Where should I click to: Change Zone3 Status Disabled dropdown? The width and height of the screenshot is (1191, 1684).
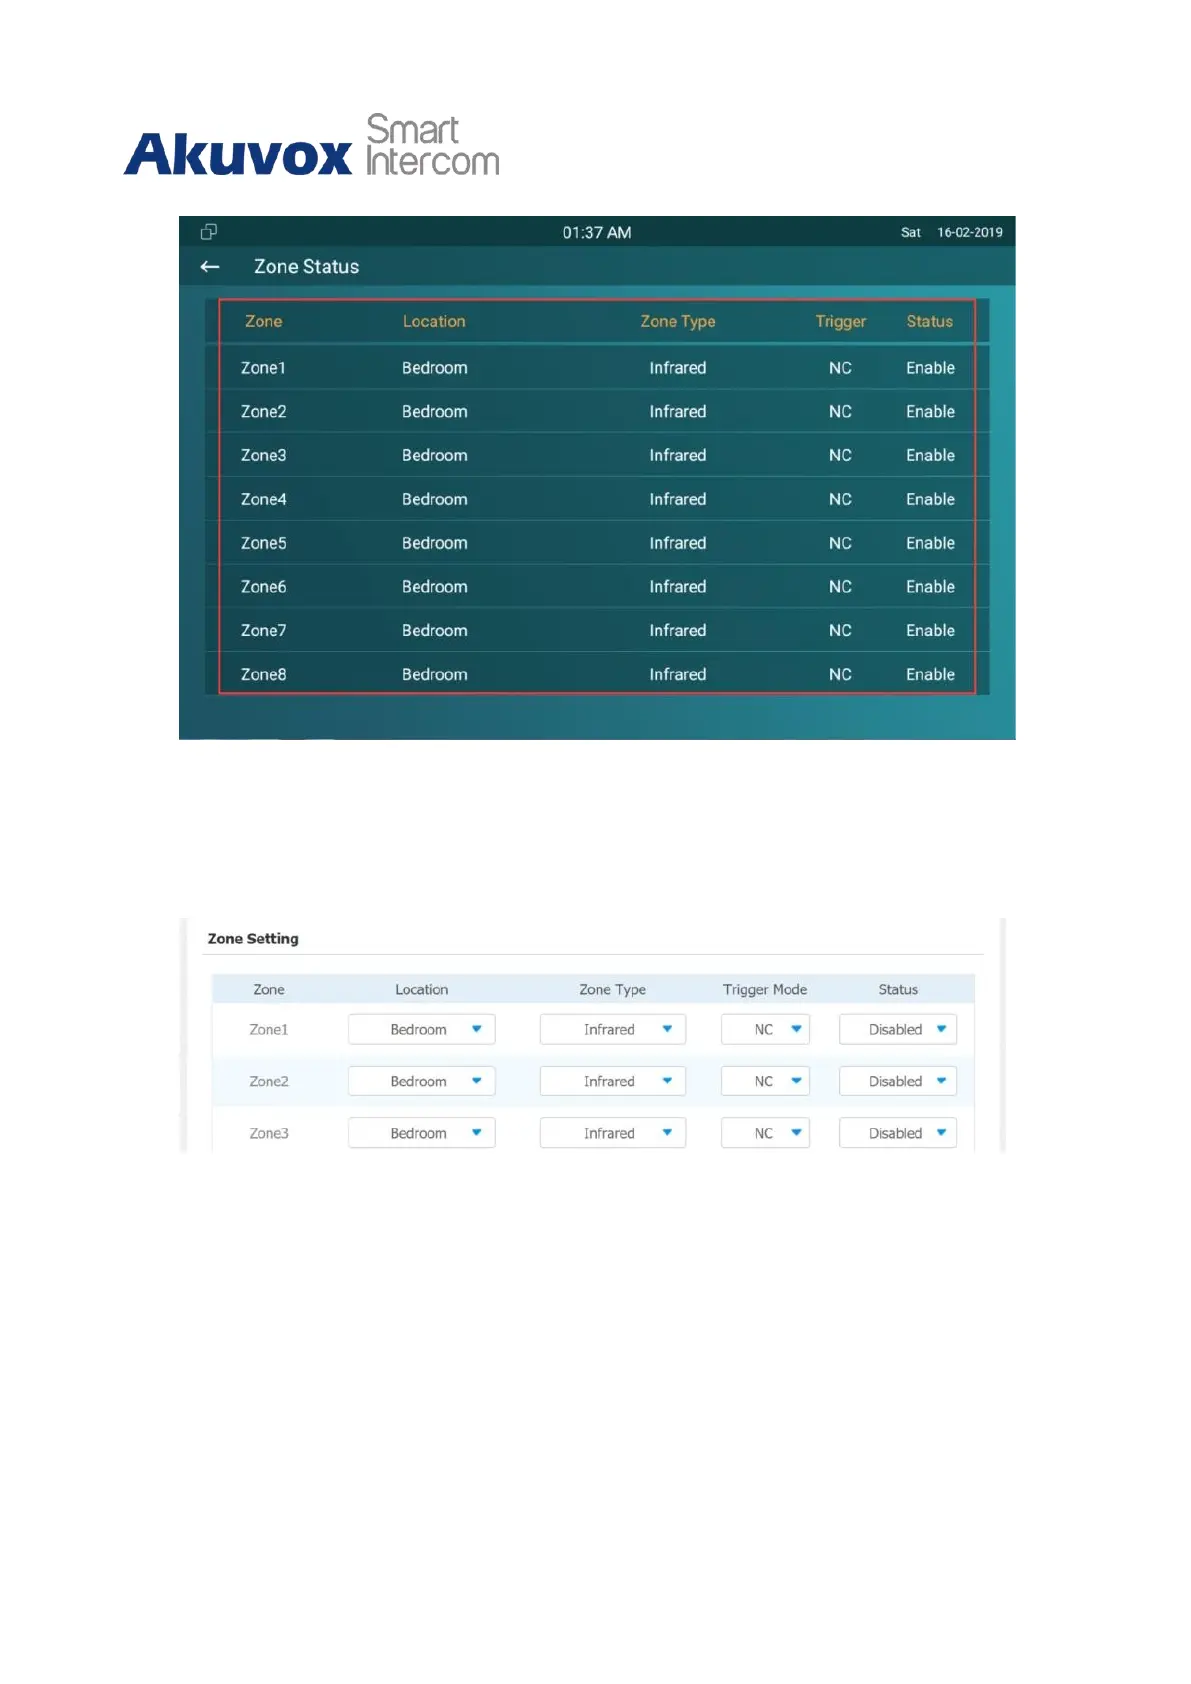tap(898, 1133)
